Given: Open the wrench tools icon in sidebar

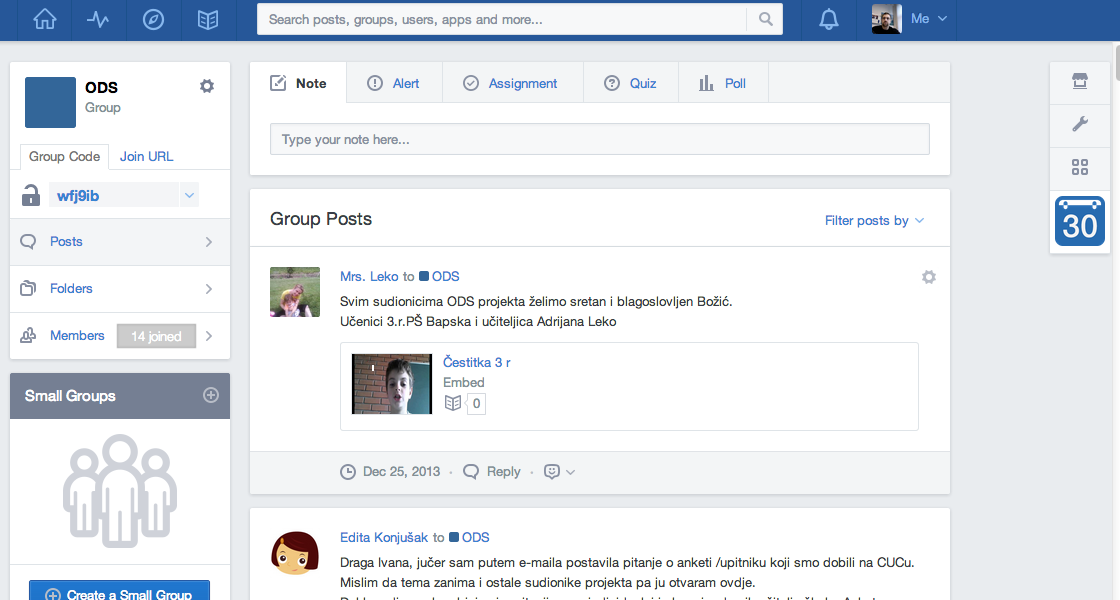Looking at the screenshot, I should click(1079, 124).
